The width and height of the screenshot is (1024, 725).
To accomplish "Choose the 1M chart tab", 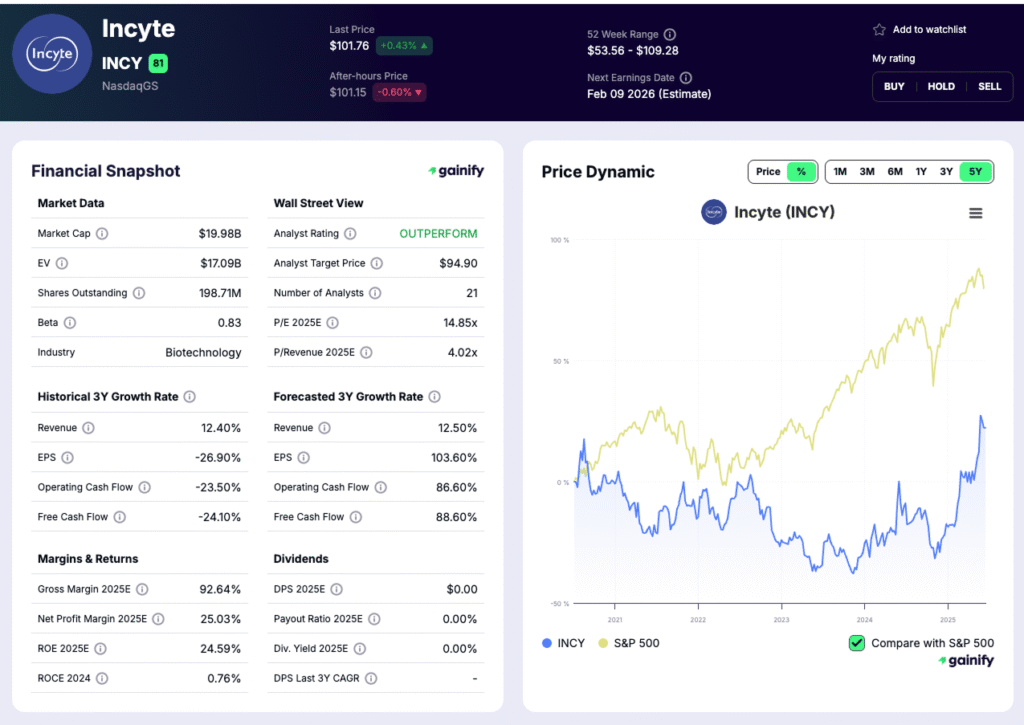I will pyautogui.click(x=840, y=171).
